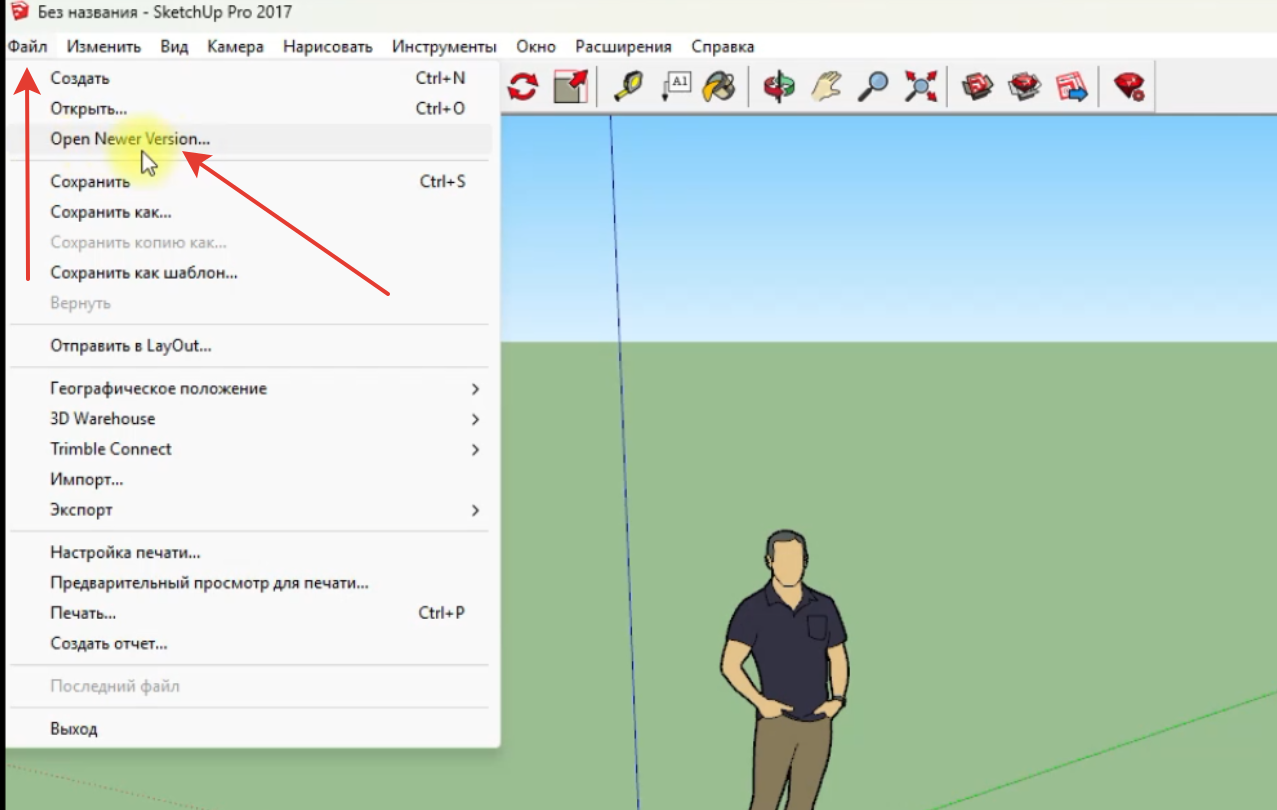
Task: Activate the Pan hand tool
Action: (826, 86)
